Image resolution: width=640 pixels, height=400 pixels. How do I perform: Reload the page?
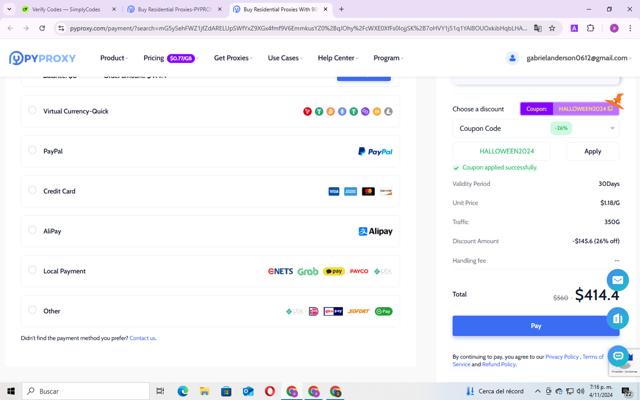[x=42, y=28]
